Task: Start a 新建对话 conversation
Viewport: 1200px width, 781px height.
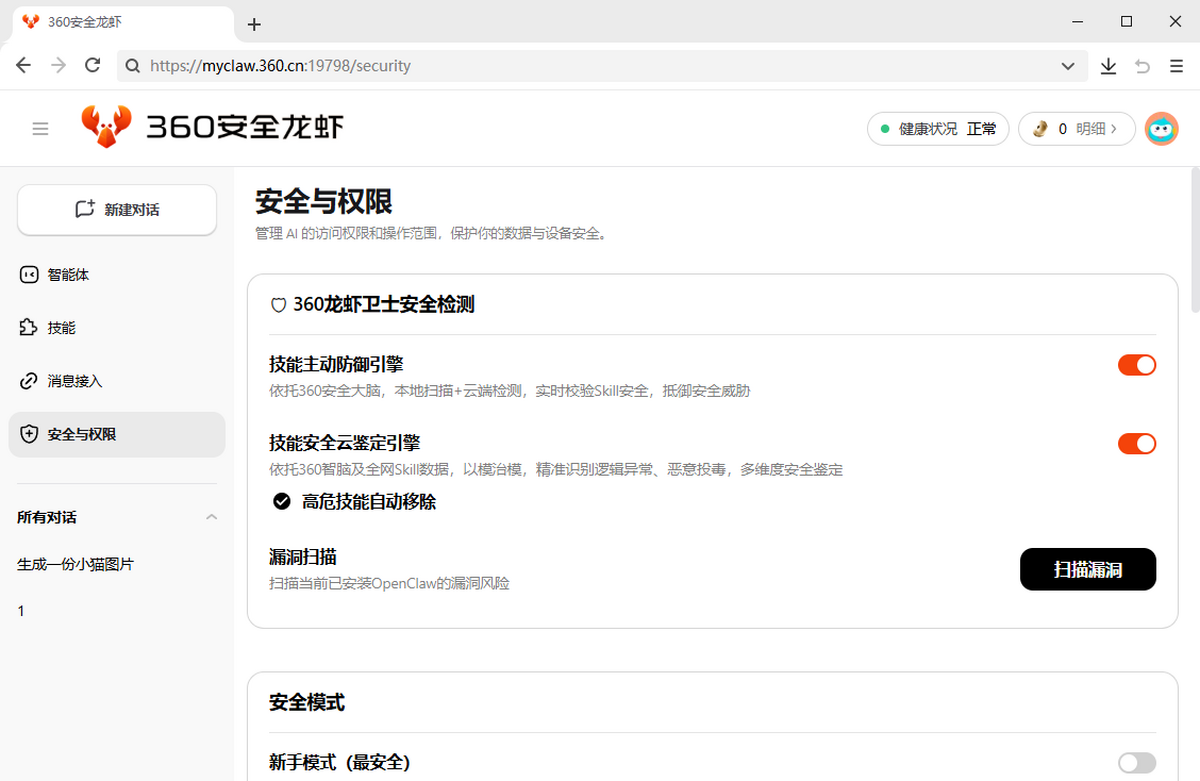Action: point(117,210)
